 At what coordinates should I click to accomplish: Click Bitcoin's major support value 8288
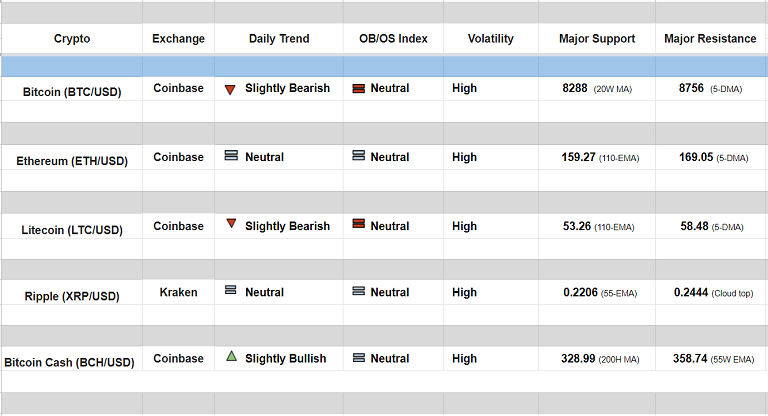pos(576,88)
